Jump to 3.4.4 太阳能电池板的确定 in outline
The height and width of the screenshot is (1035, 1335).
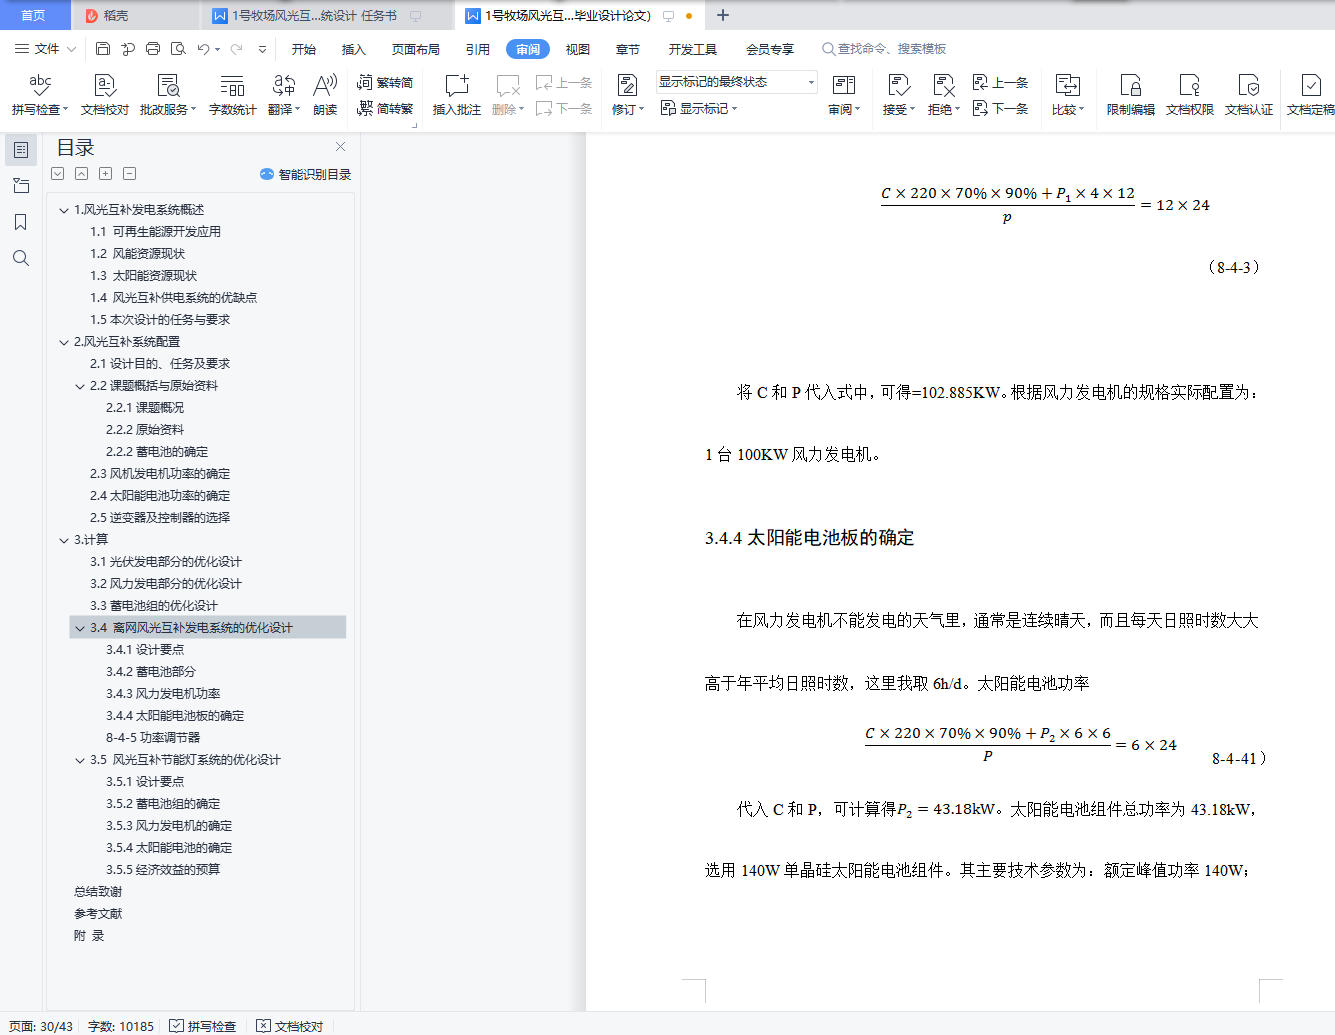pyautogui.click(x=175, y=716)
